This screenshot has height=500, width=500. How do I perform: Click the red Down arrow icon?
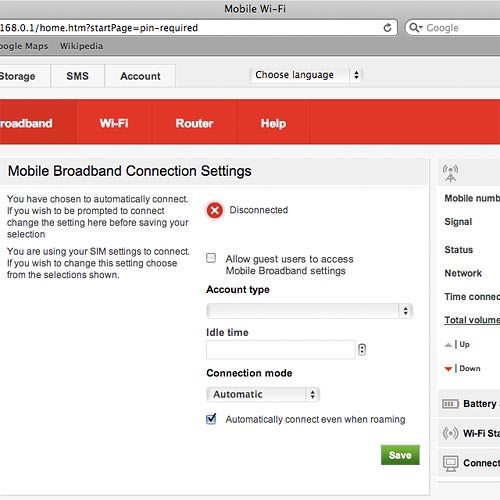(x=448, y=369)
